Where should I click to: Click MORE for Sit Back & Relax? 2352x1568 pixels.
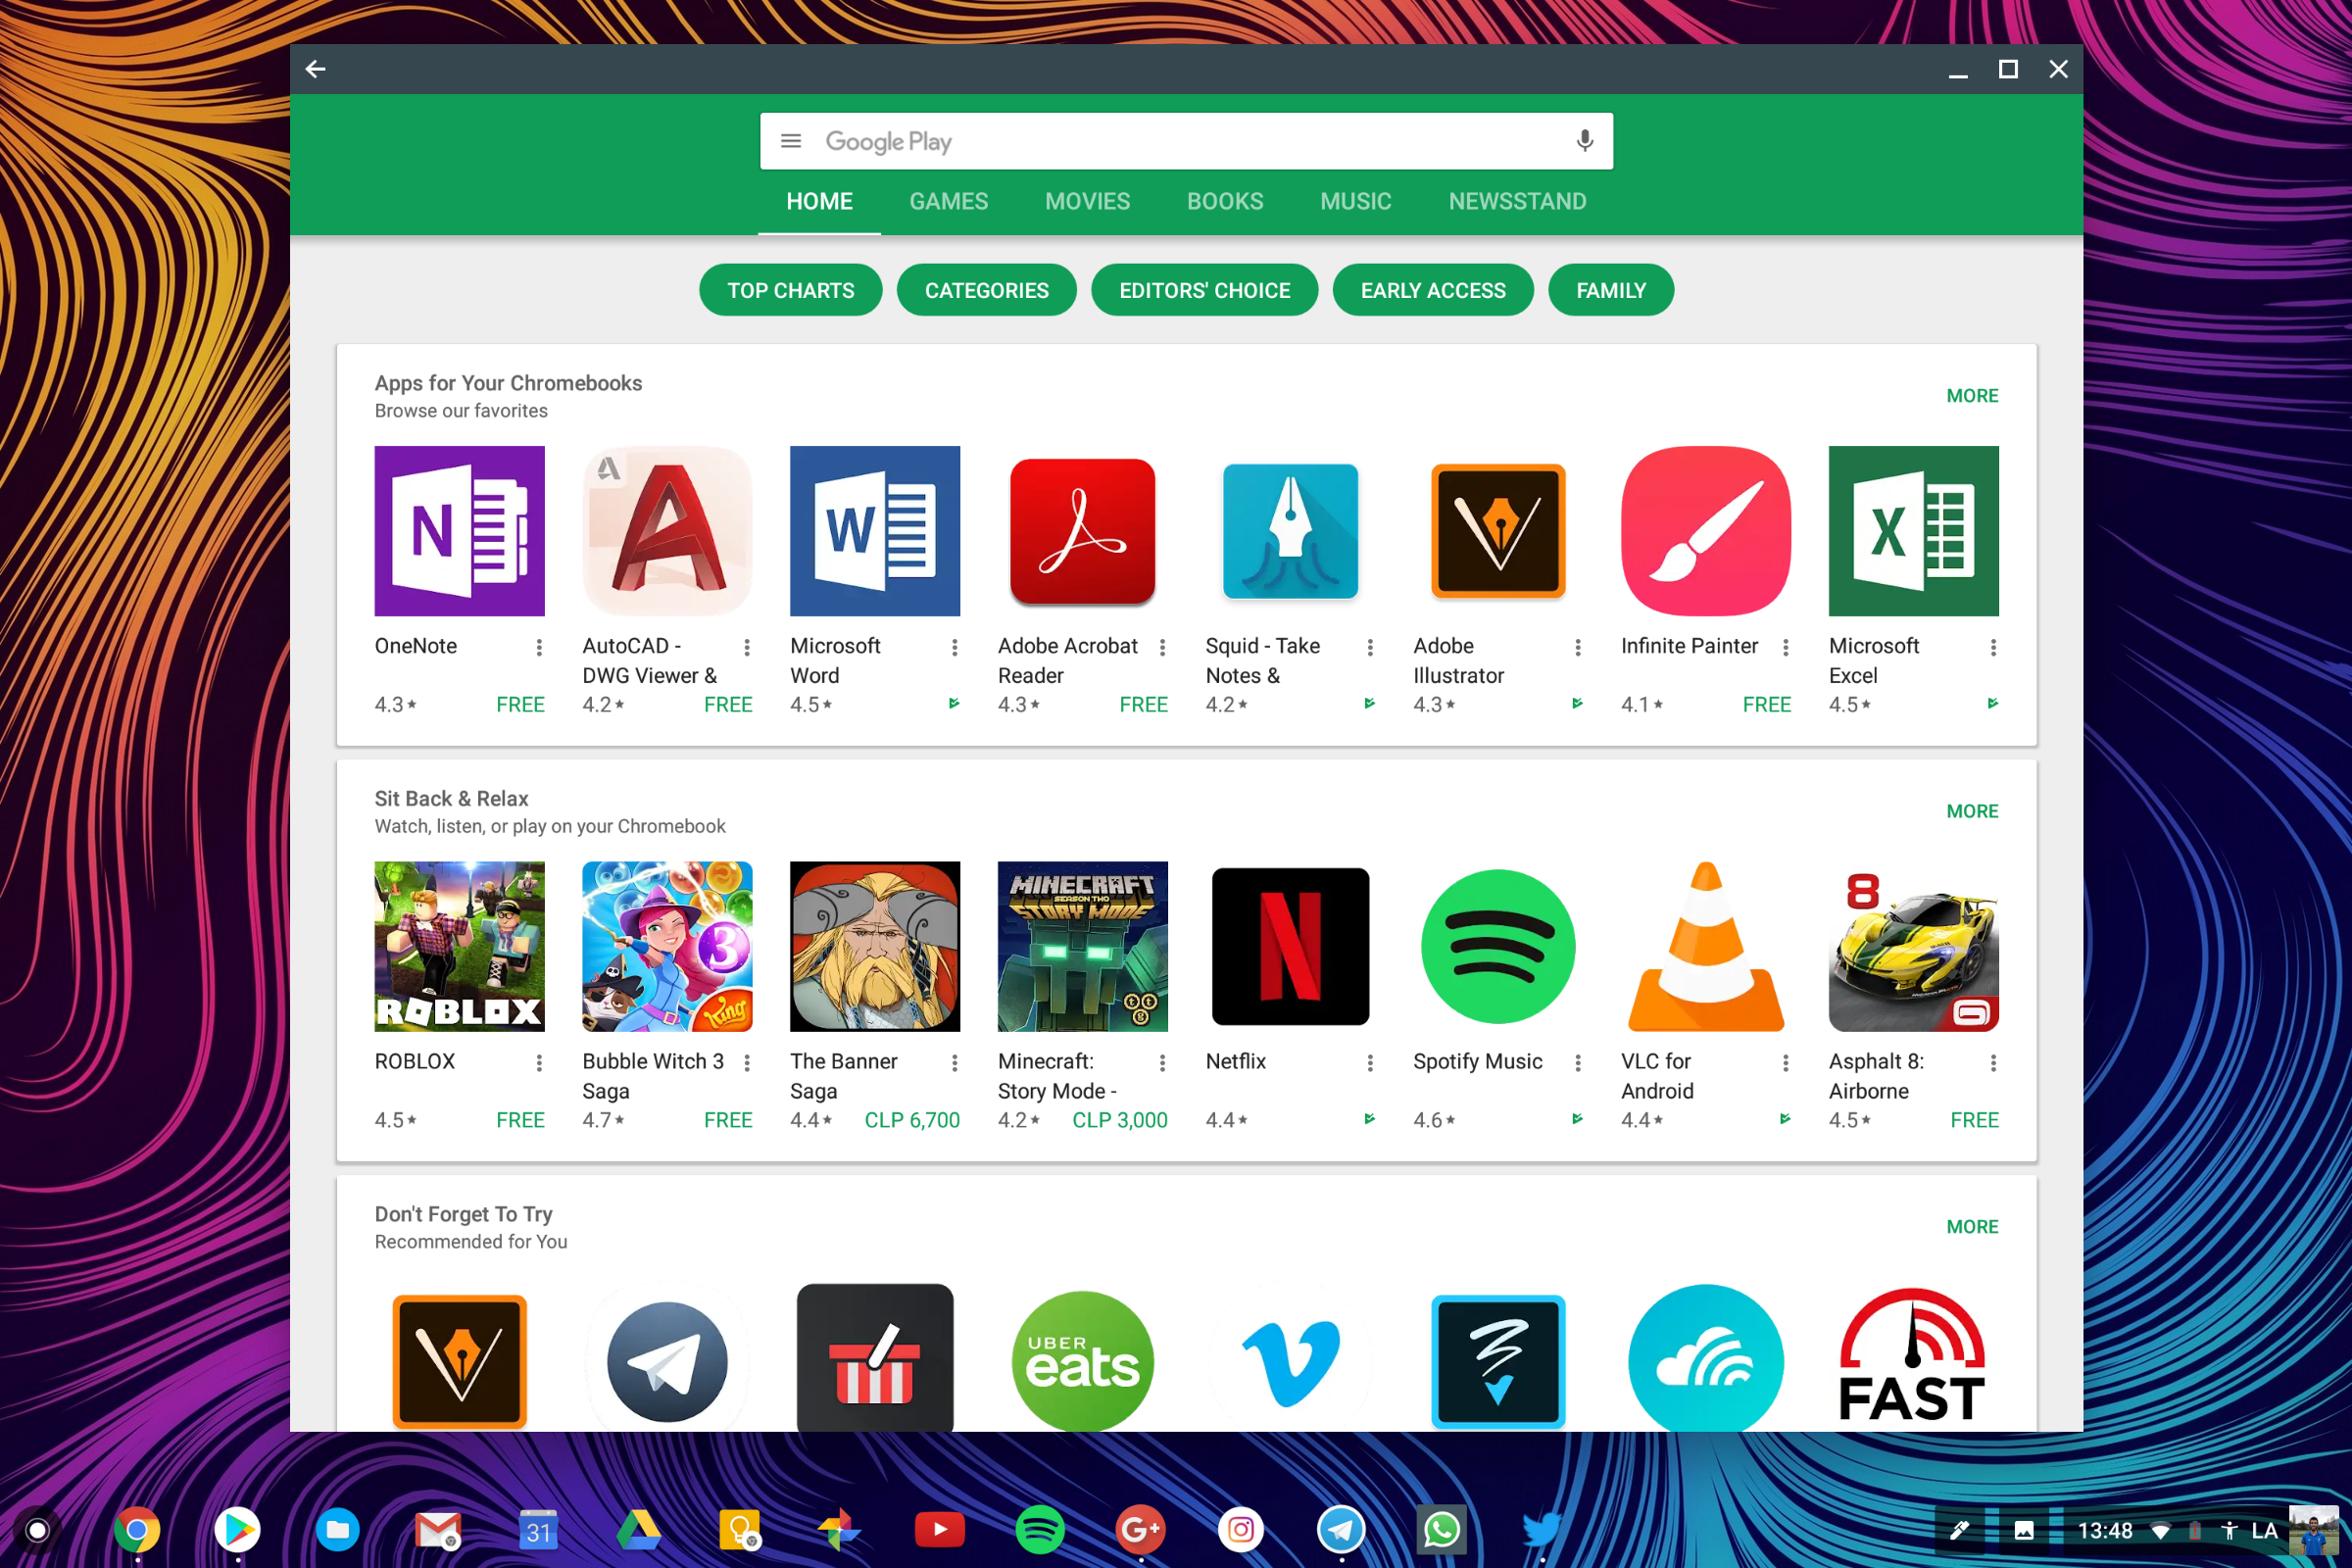1972,811
